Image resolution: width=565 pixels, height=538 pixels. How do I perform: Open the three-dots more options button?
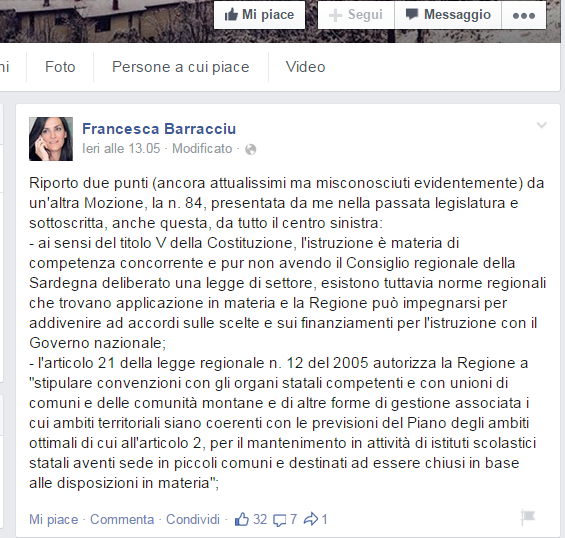coord(524,15)
